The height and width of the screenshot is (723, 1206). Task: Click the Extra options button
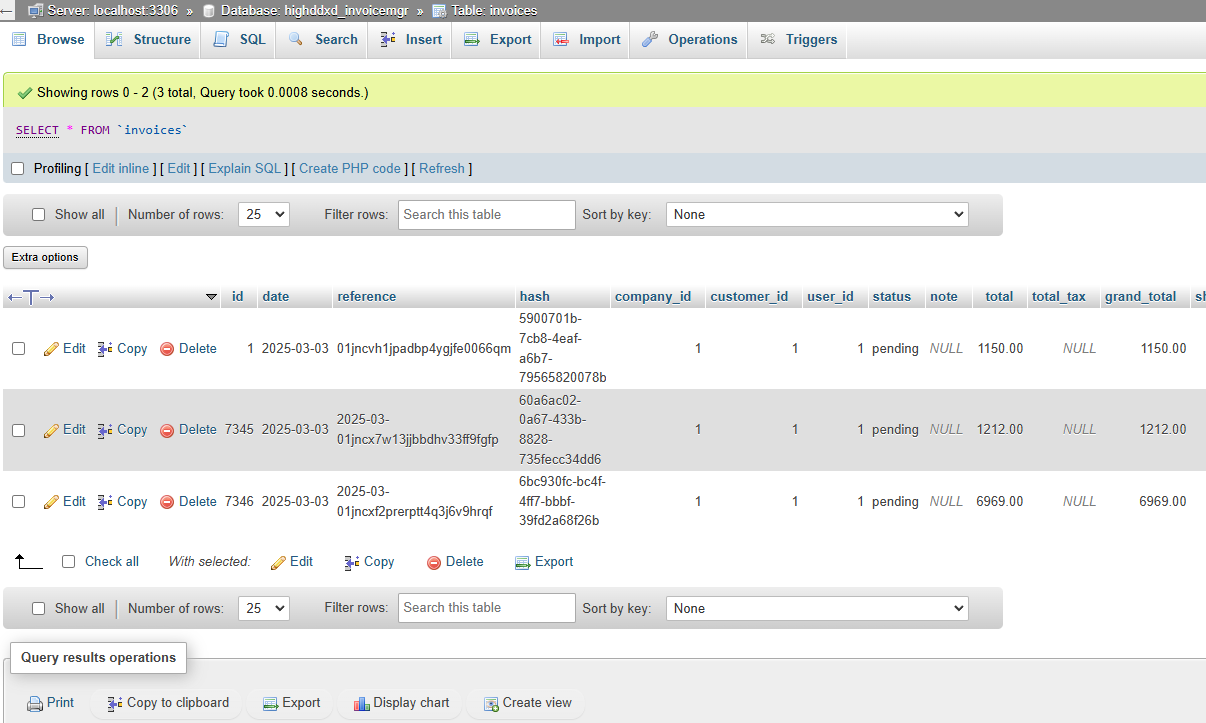(45, 257)
